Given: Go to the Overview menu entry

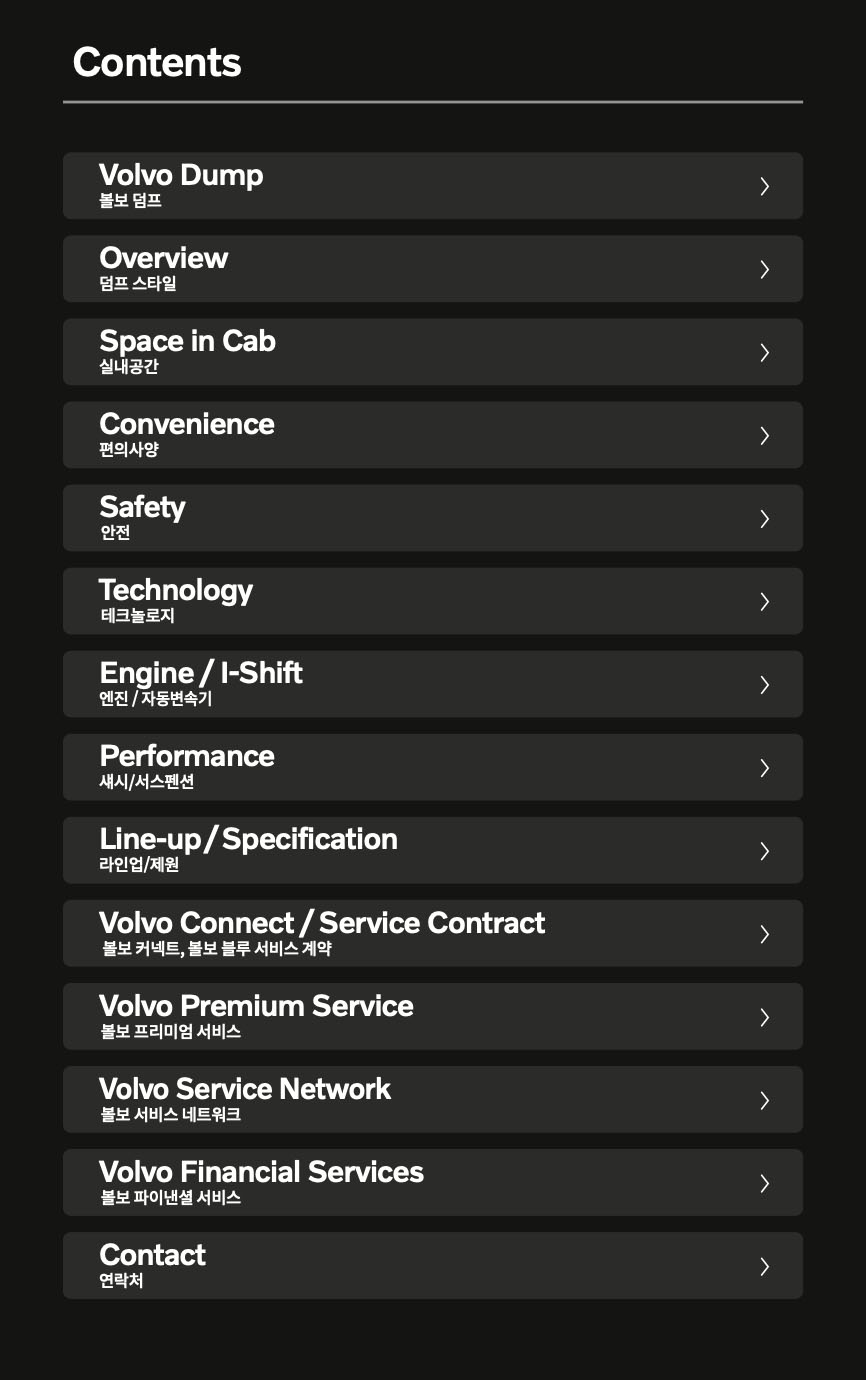Looking at the screenshot, I should [164, 259].
